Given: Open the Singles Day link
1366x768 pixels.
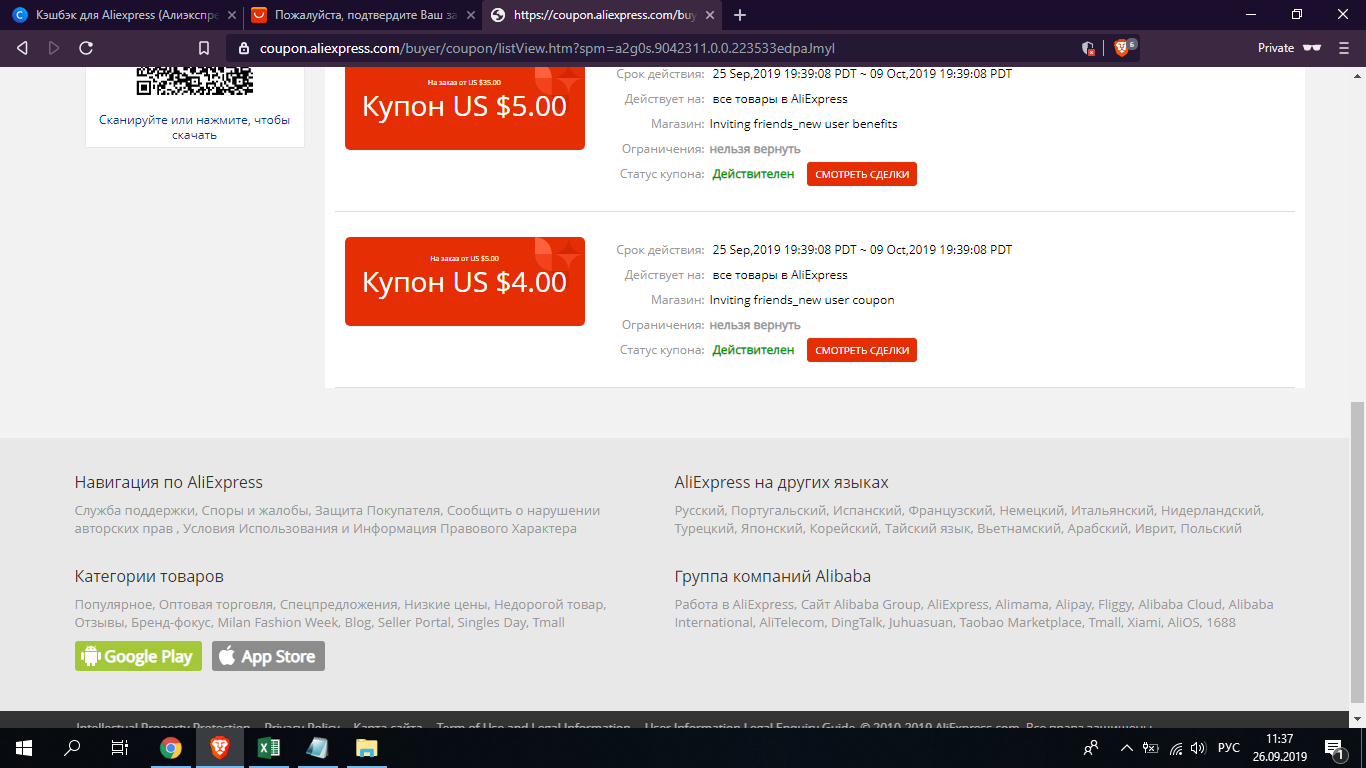Looking at the screenshot, I should (x=491, y=622).
